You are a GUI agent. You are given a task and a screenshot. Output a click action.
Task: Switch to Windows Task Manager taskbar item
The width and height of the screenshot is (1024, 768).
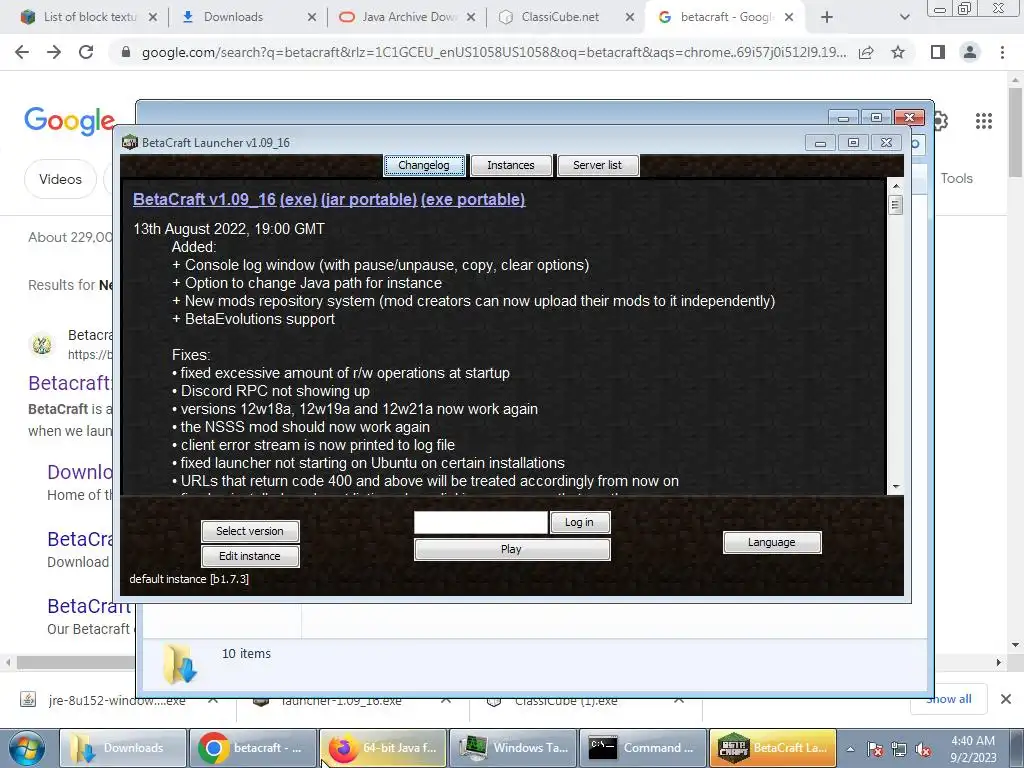pyautogui.click(x=513, y=748)
